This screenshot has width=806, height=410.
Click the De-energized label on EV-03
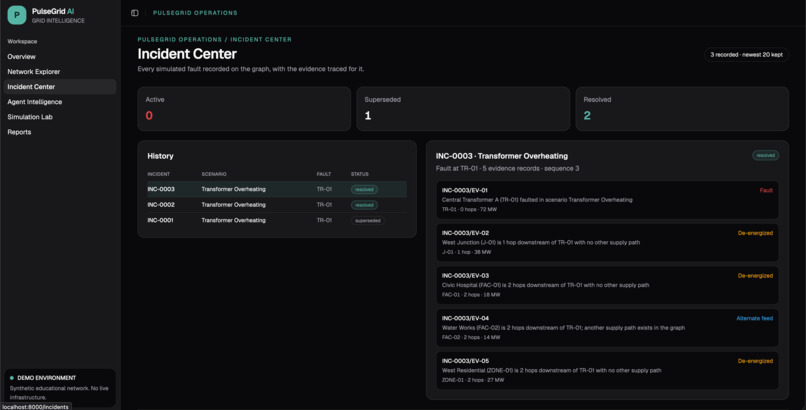point(755,275)
